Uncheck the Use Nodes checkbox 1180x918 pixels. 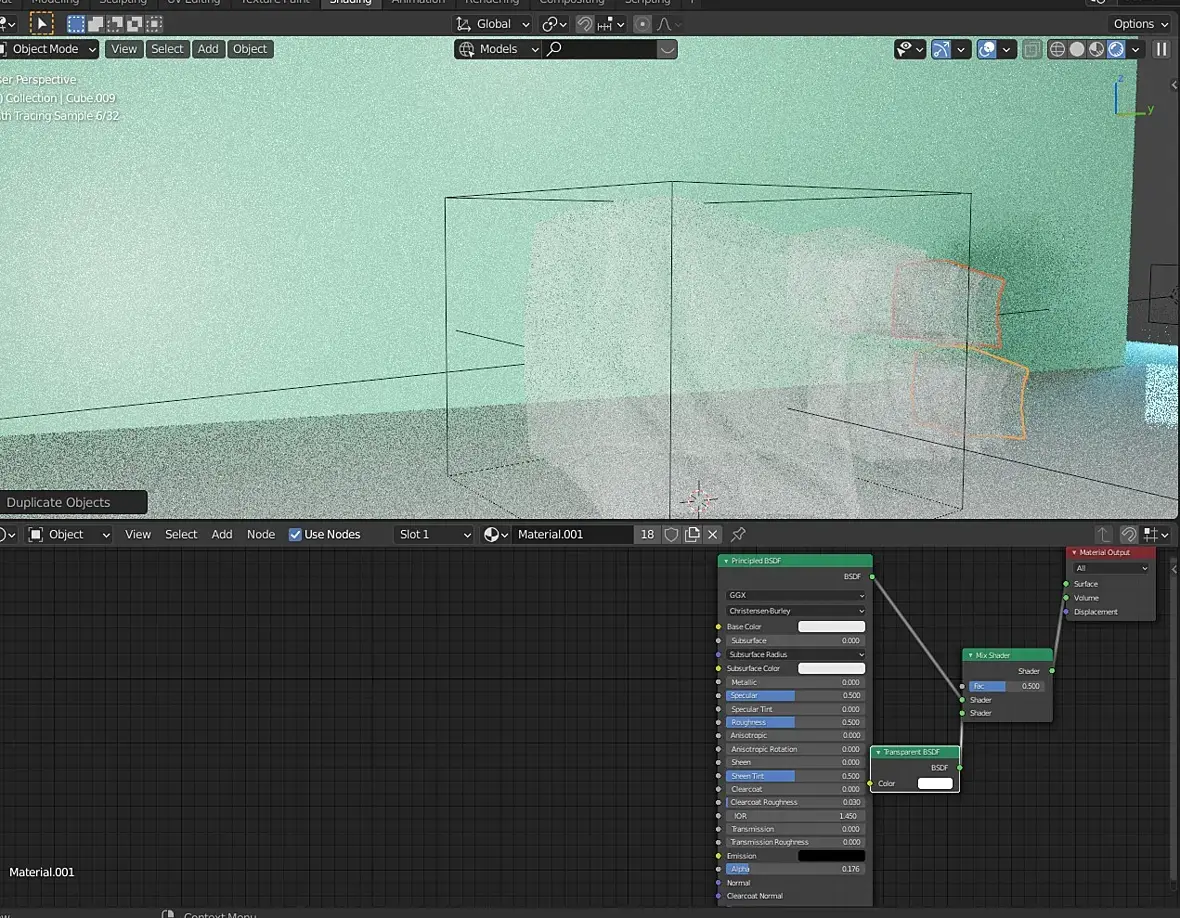click(x=295, y=535)
